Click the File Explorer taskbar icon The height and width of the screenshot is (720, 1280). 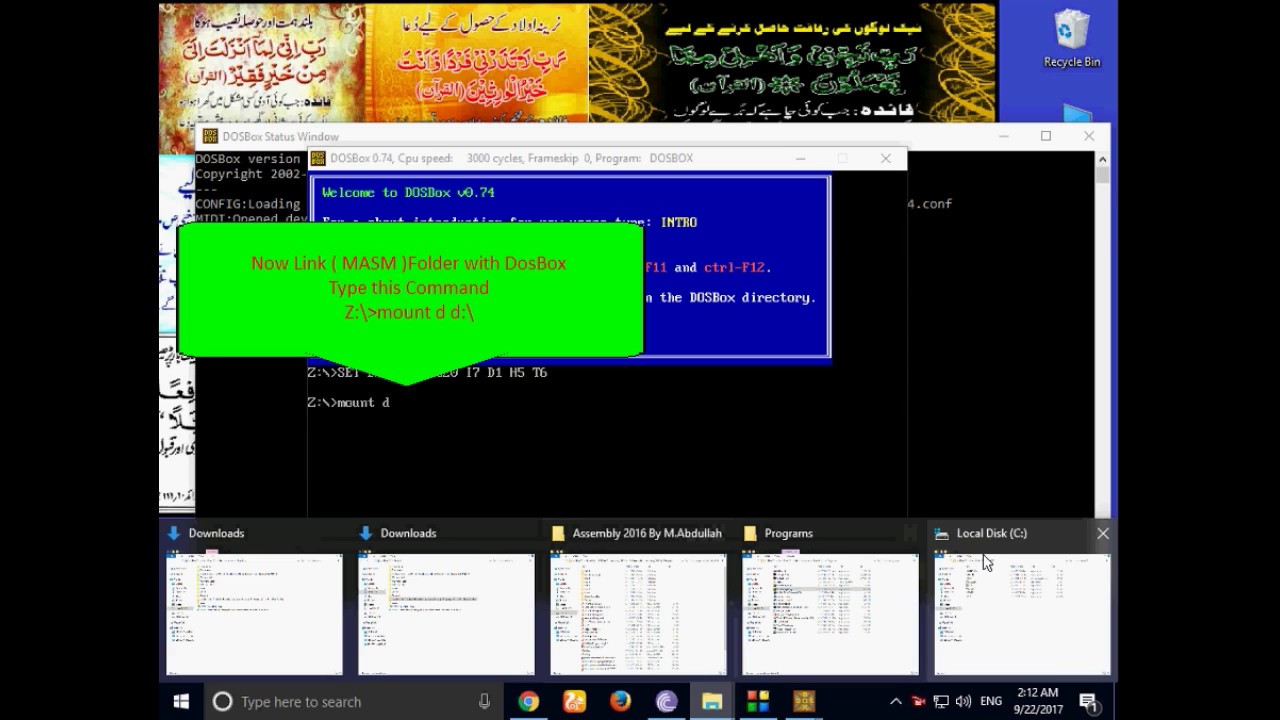[x=712, y=702]
